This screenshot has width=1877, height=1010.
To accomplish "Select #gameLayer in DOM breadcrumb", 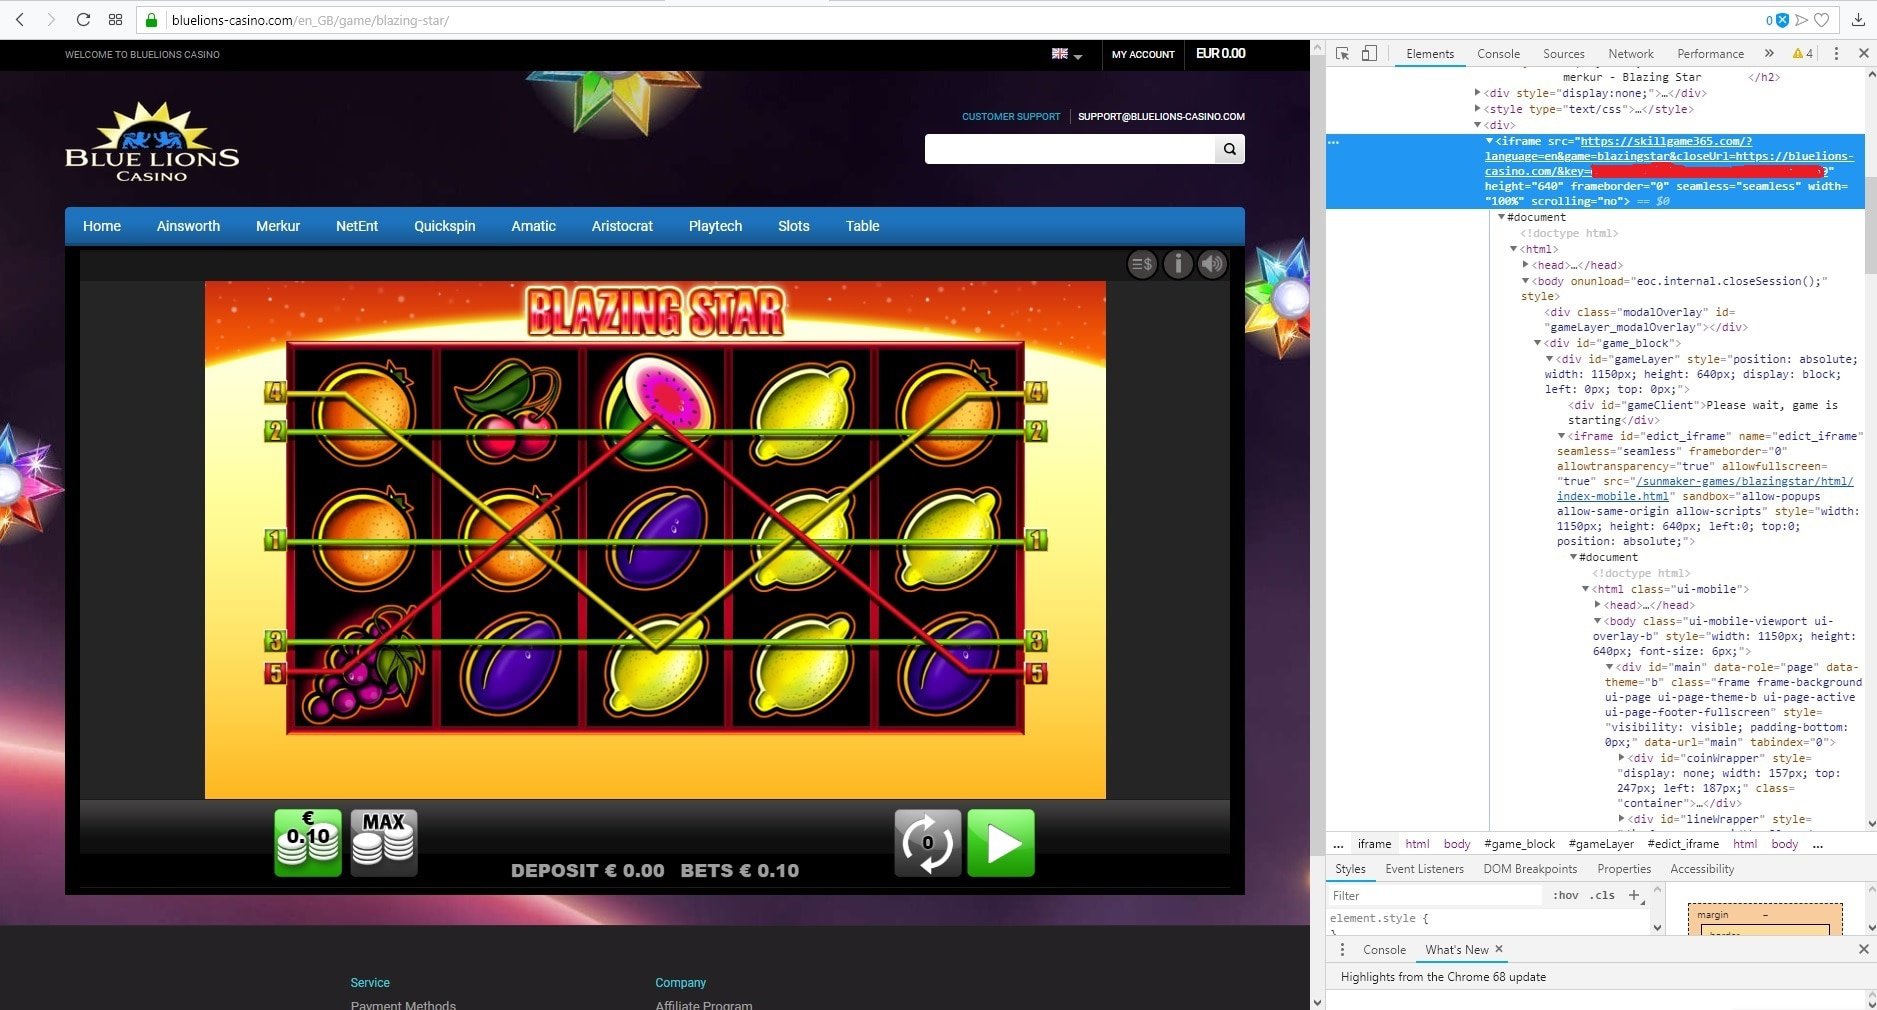I will [1601, 844].
